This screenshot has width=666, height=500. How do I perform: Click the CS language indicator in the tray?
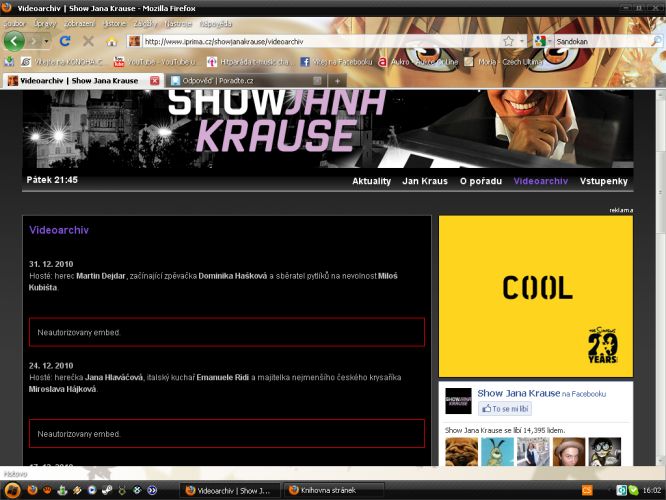587,490
